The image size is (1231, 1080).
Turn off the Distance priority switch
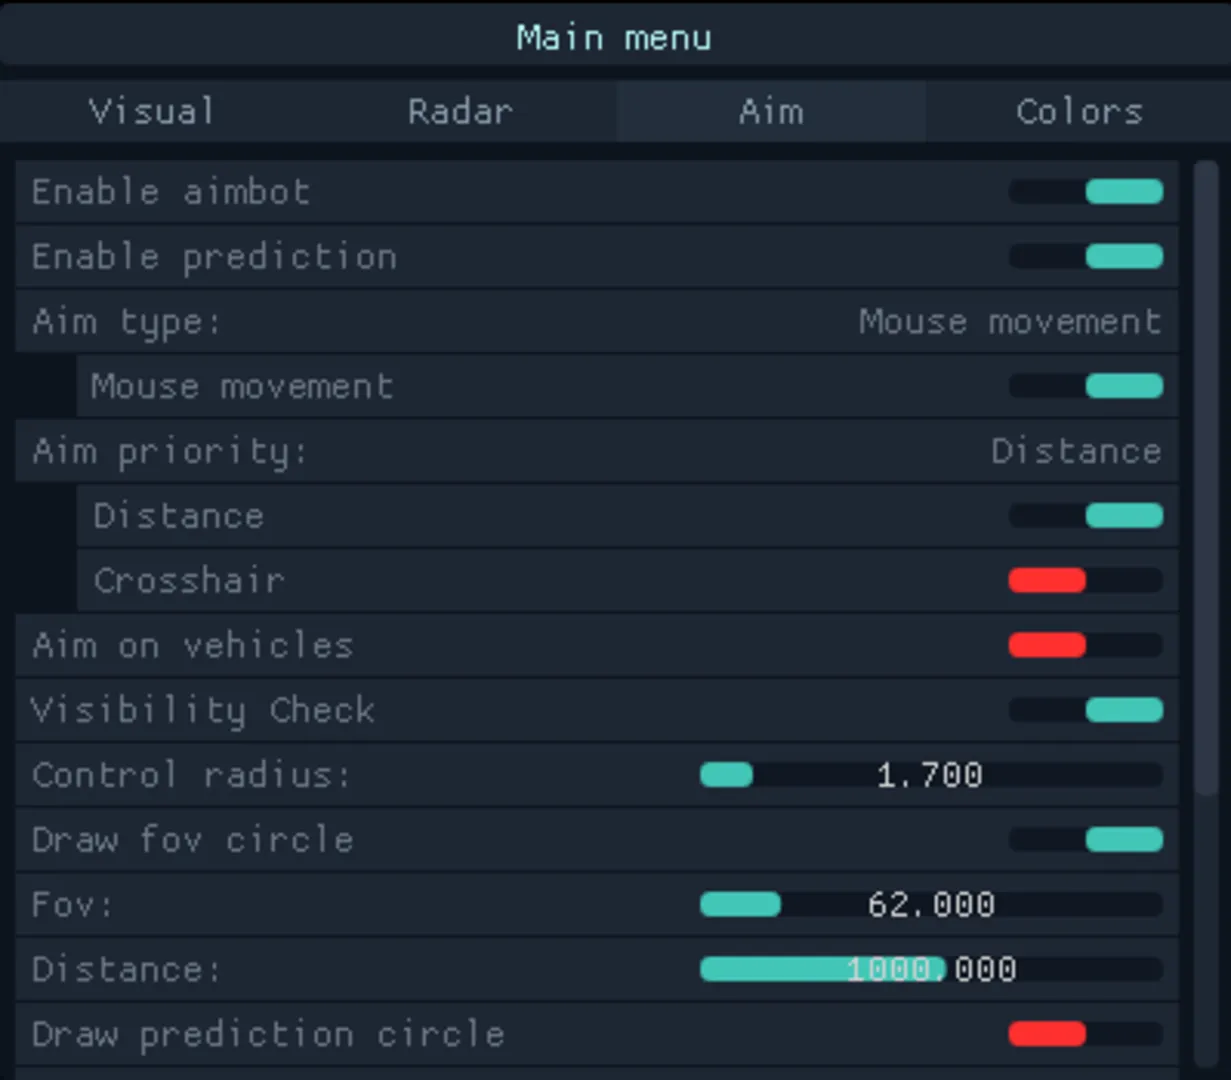[x=1086, y=516]
